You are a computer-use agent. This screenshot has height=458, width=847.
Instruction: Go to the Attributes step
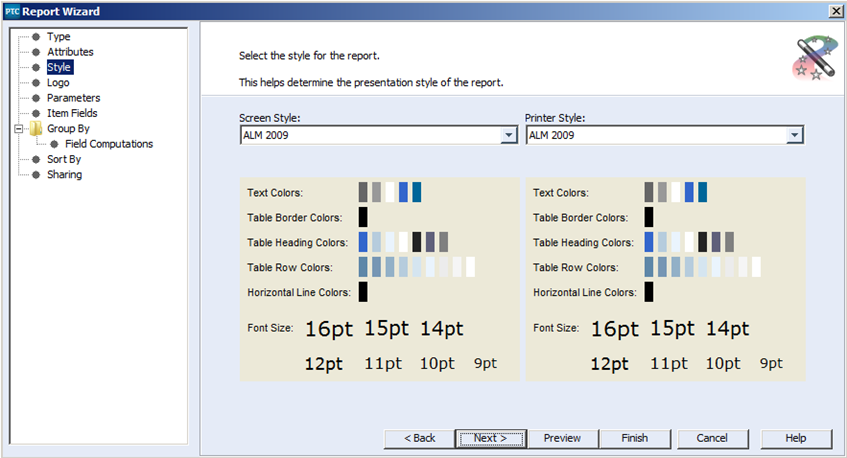pos(70,52)
